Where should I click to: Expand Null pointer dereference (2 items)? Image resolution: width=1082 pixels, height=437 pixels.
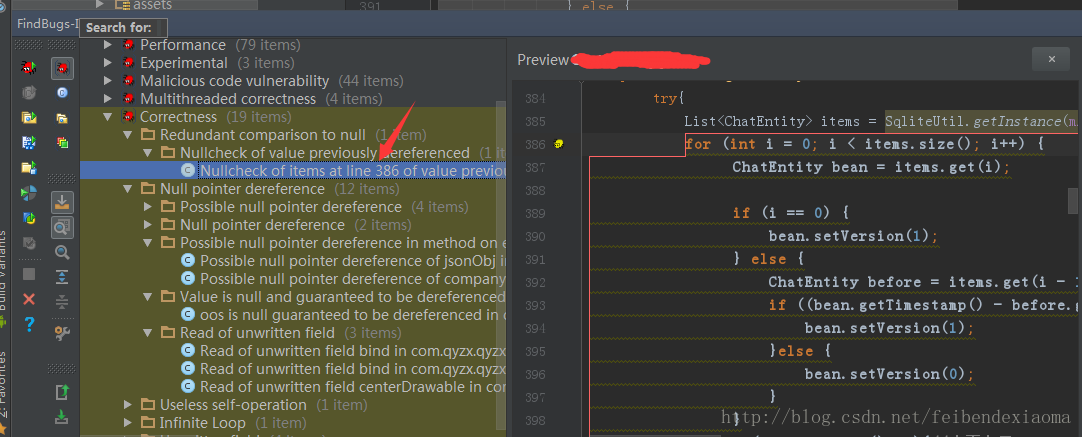(148, 224)
